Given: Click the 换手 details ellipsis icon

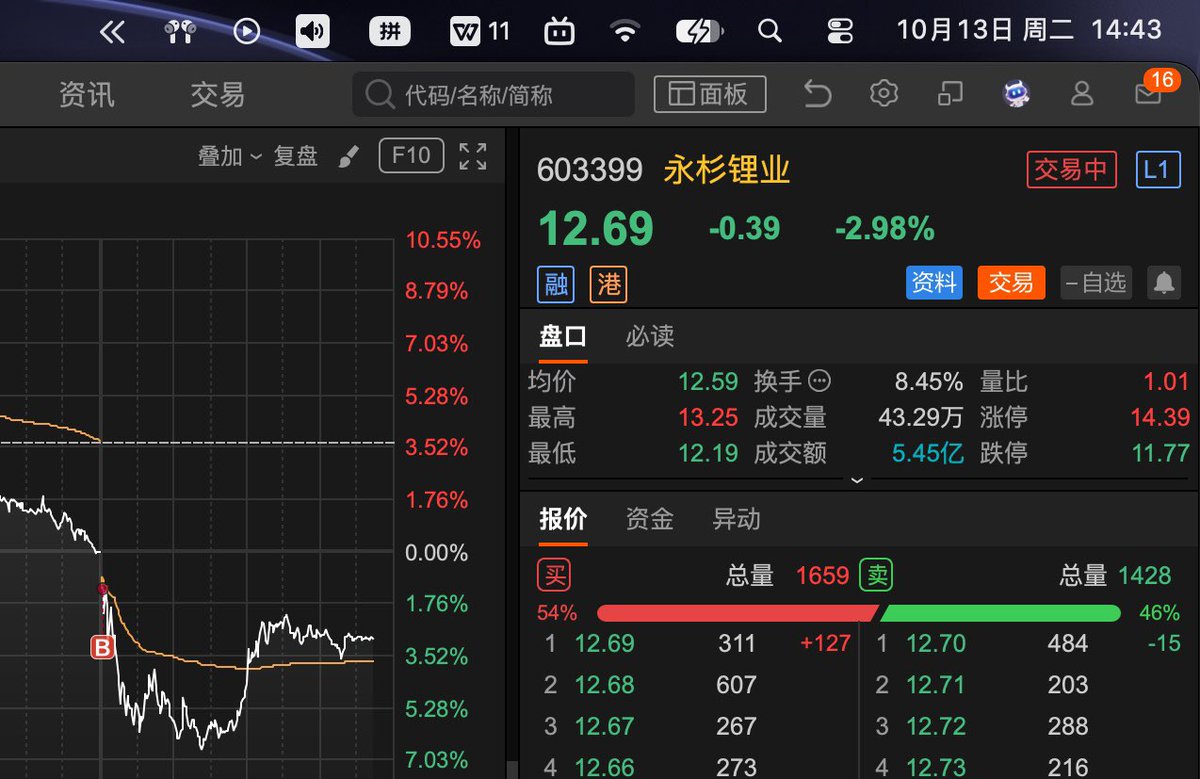Looking at the screenshot, I should tap(820, 381).
